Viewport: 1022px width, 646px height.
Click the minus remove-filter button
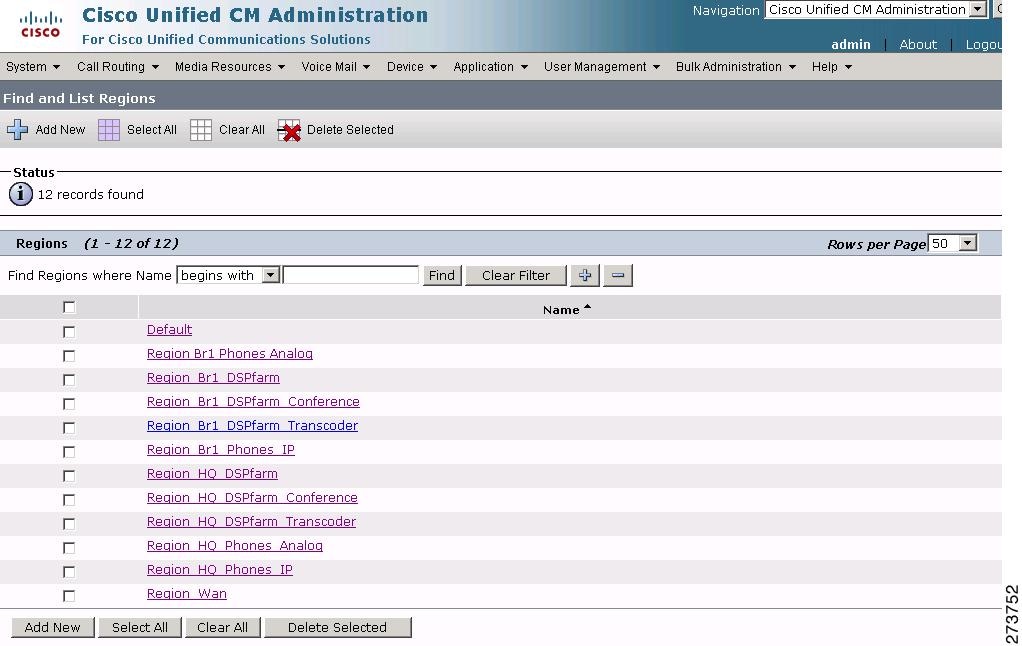618,275
